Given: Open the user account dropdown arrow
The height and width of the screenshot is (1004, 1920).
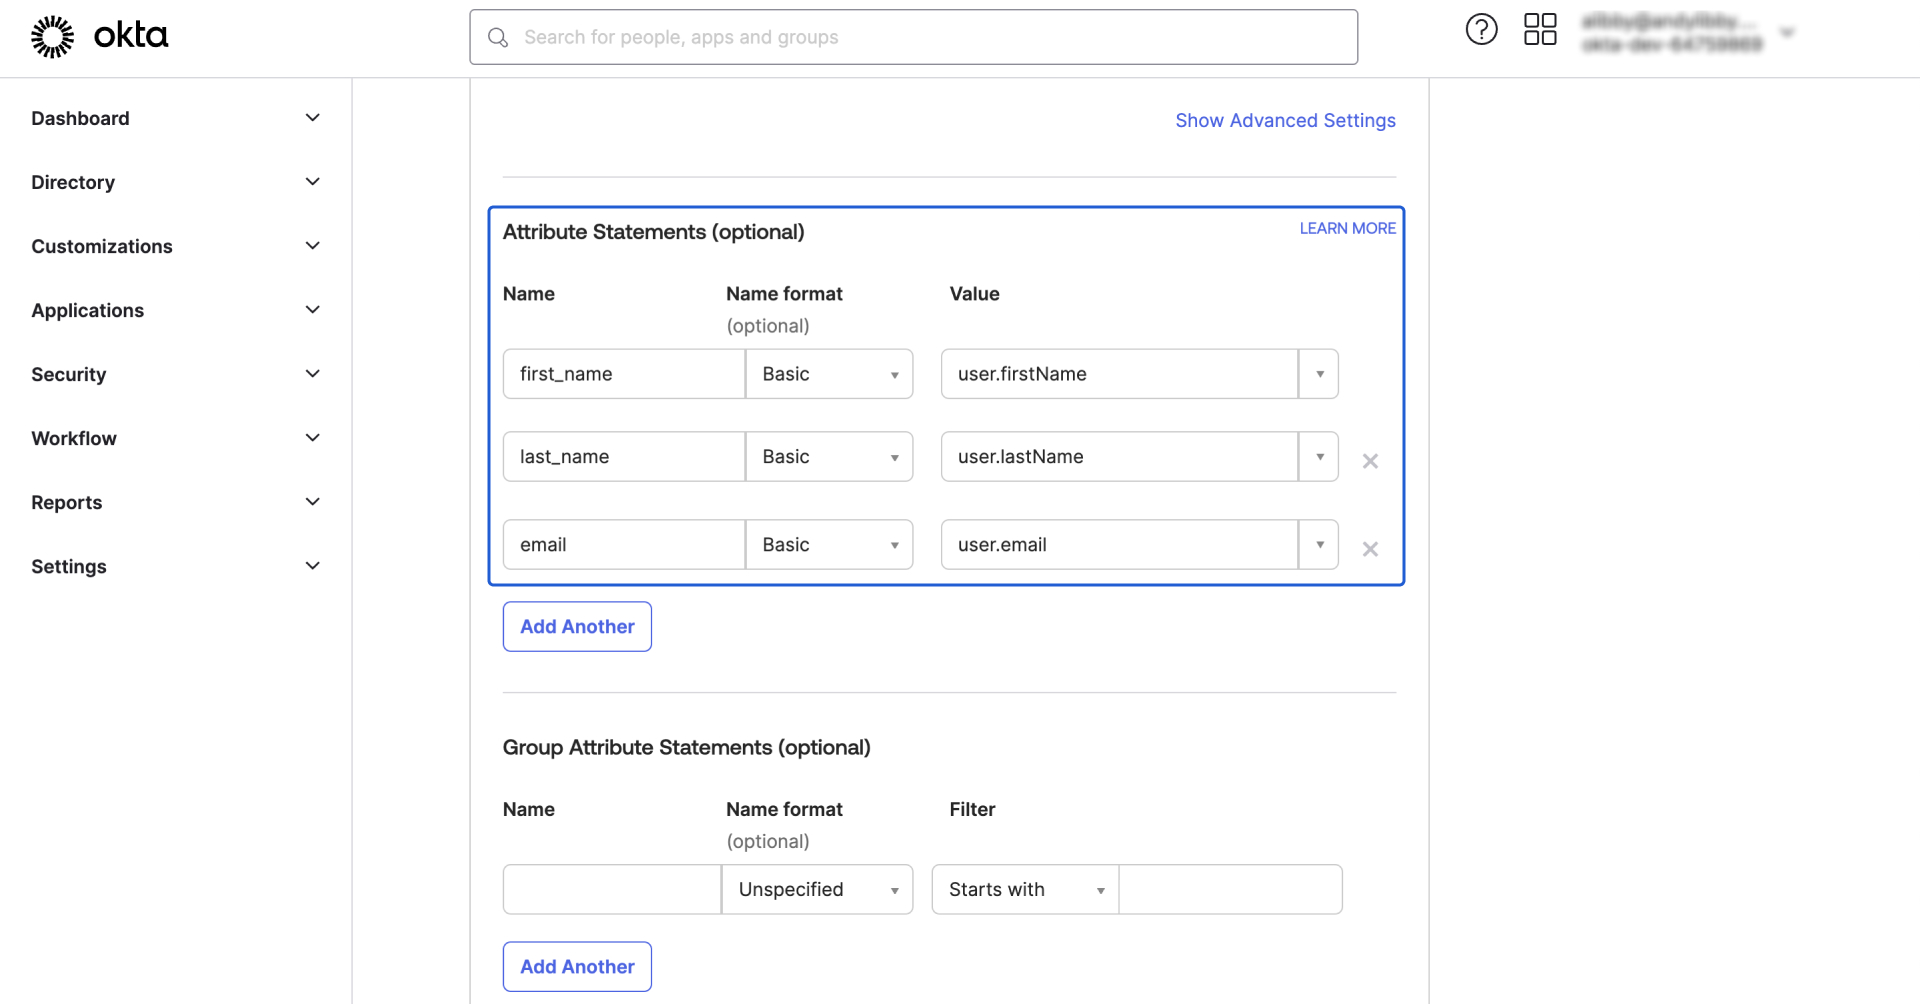Looking at the screenshot, I should [1787, 33].
